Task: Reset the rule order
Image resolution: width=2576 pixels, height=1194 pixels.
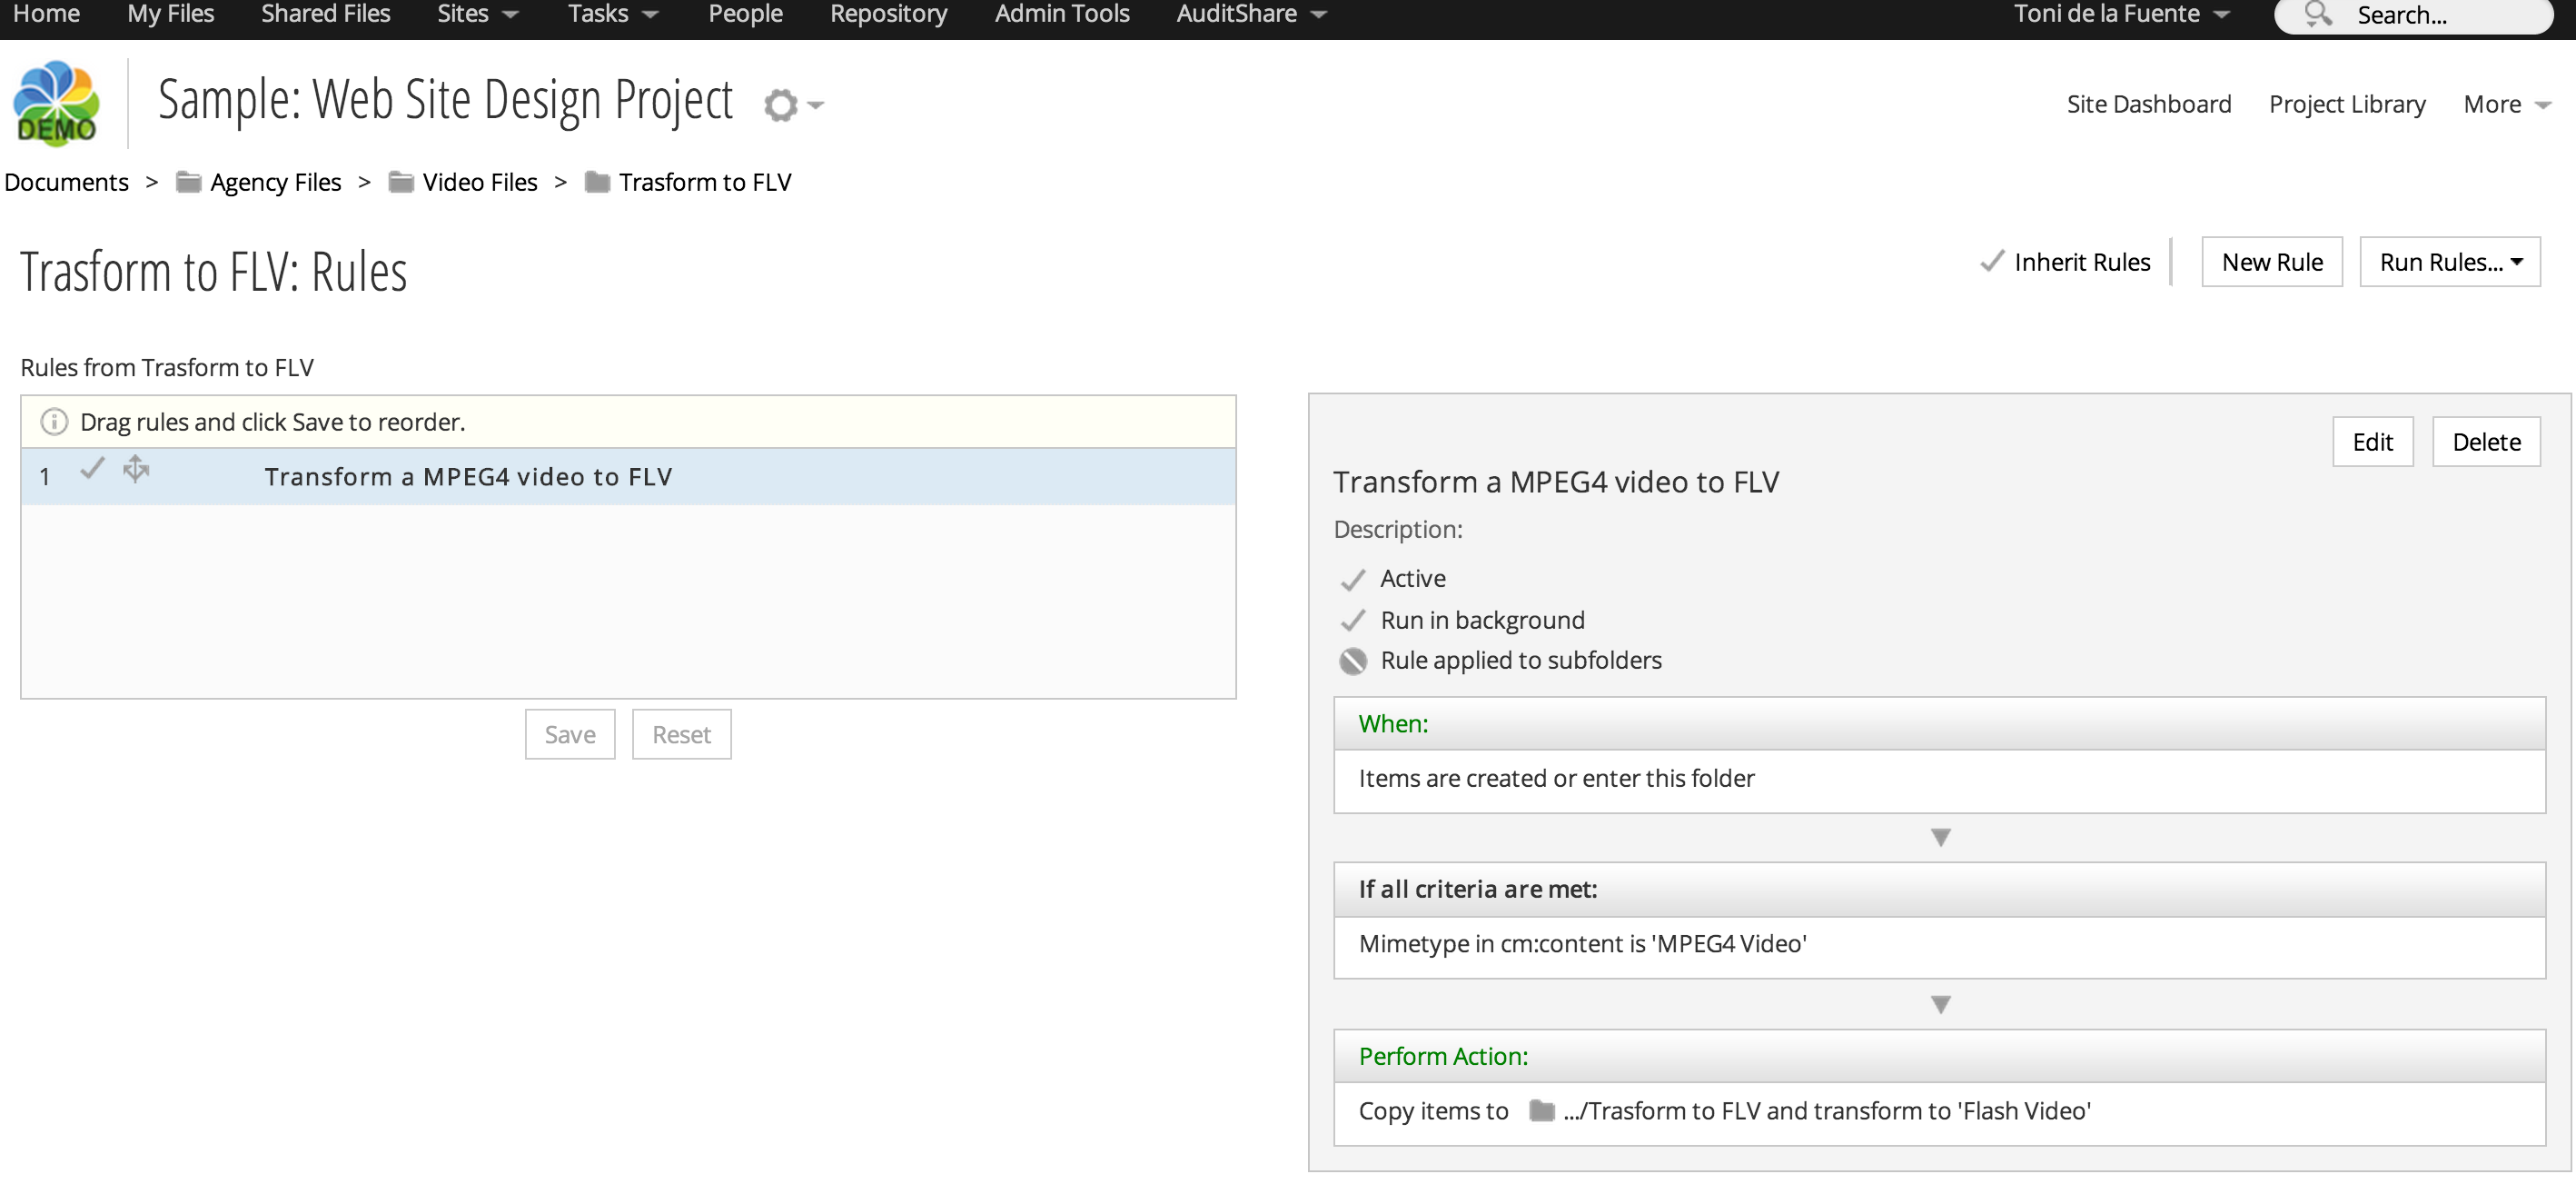Action: tap(681, 735)
